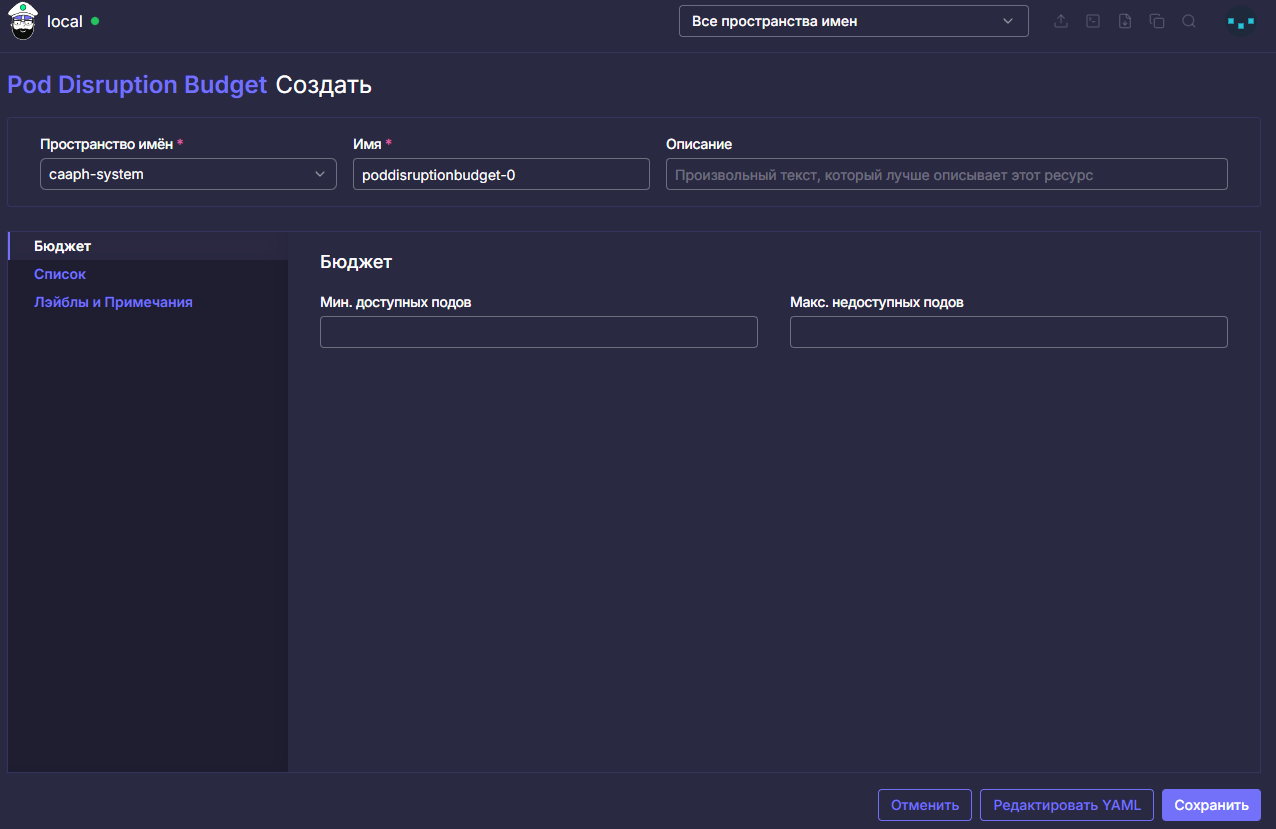Open the user avatar menu
This screenshot has height=829, width=1276.
(1241, 21)
